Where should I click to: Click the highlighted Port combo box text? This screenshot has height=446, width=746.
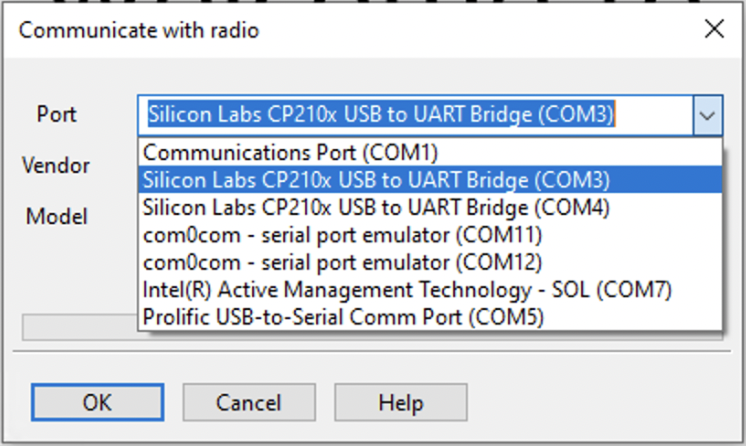(381, 114)
